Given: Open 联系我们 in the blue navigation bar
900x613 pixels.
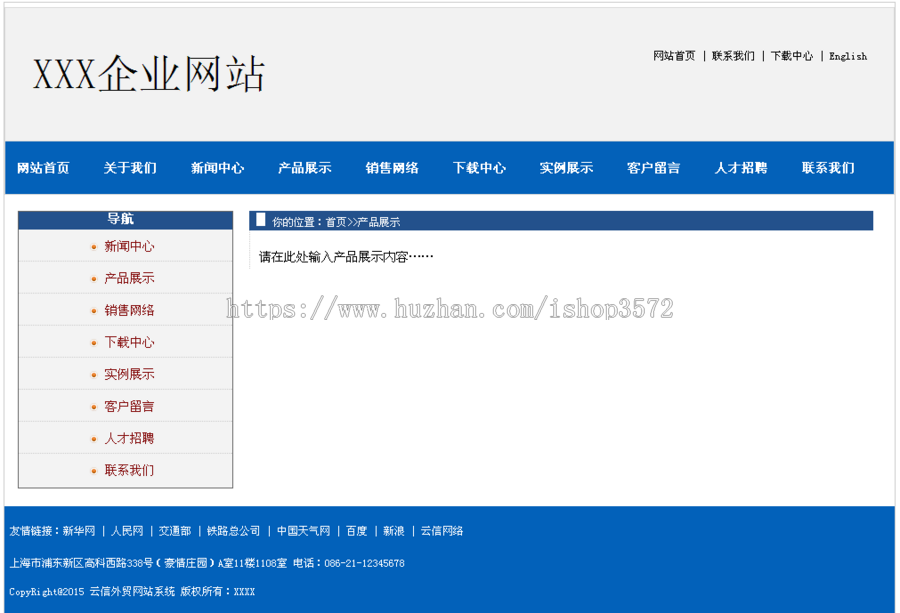Looking at the screenshot, I should coord(828,168).
